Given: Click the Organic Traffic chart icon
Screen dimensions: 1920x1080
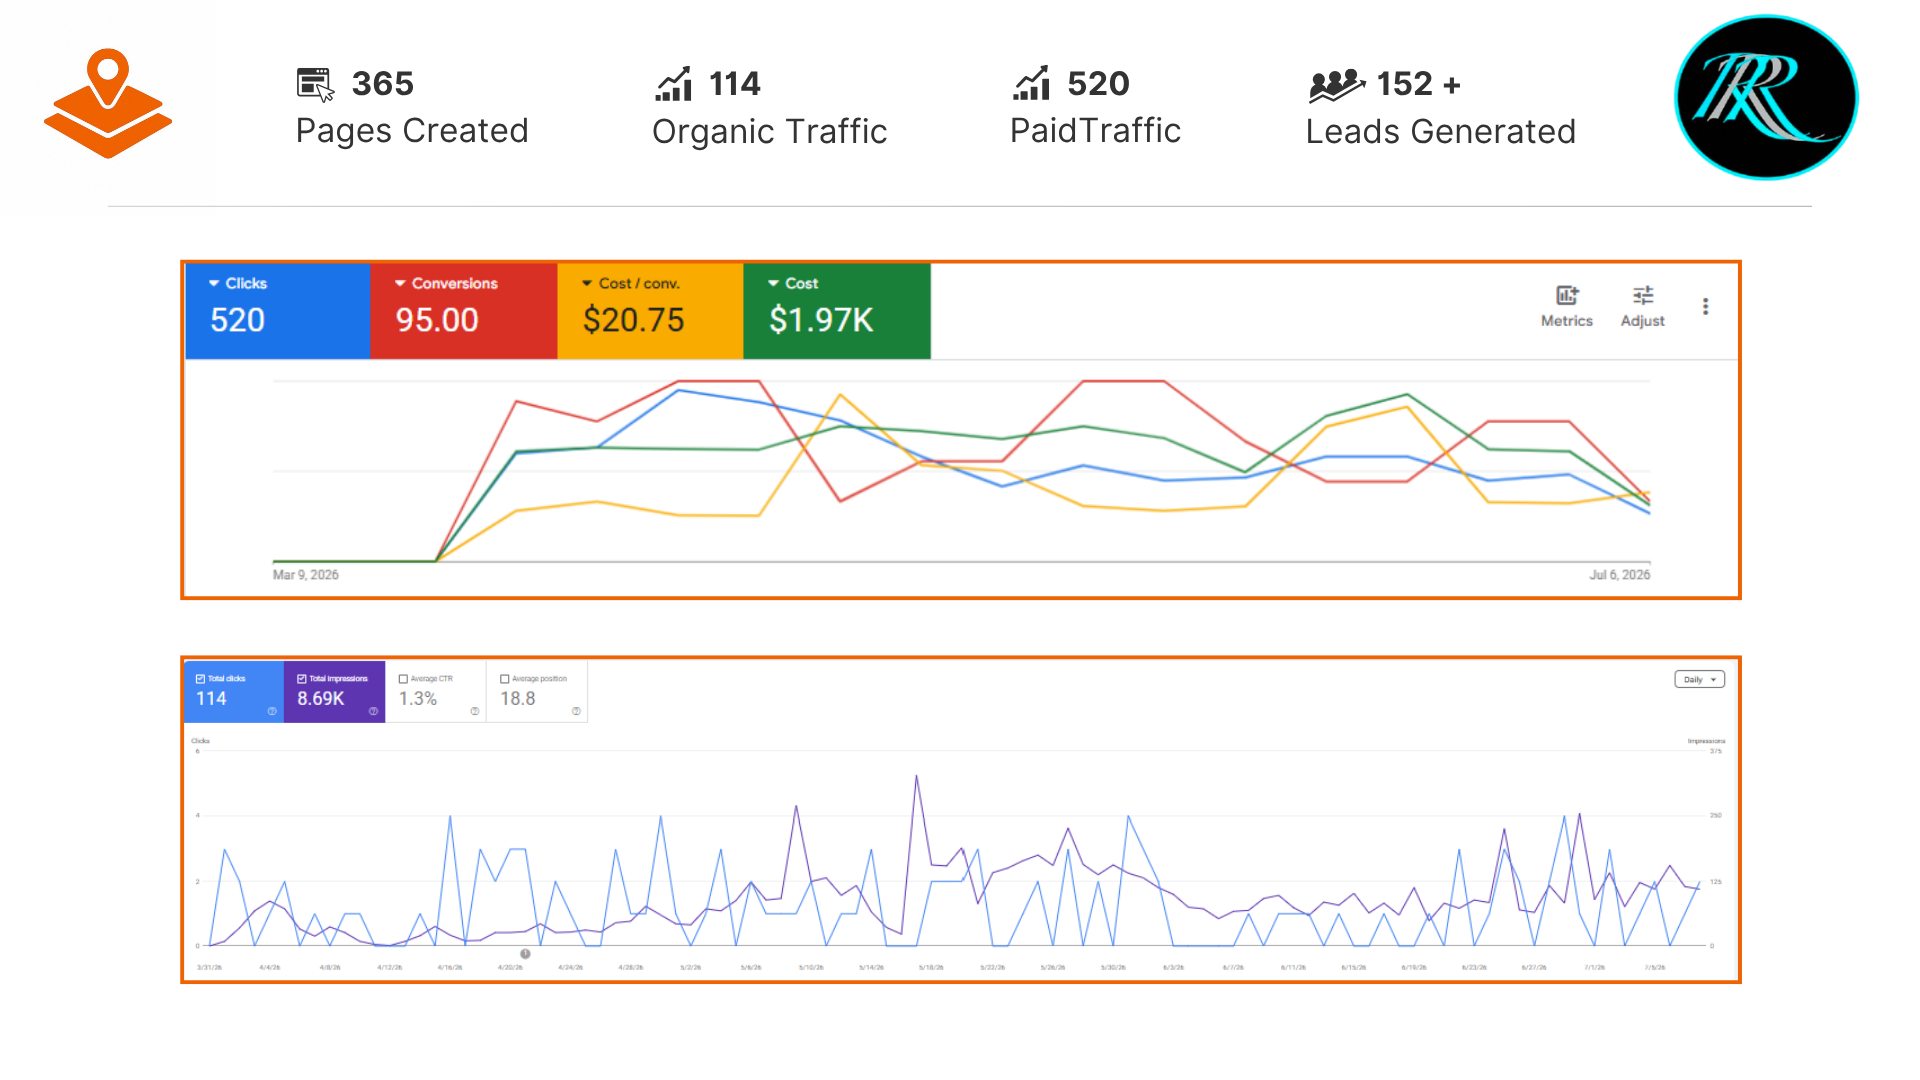Looking at the screenshot, I should tap(674, 84).
